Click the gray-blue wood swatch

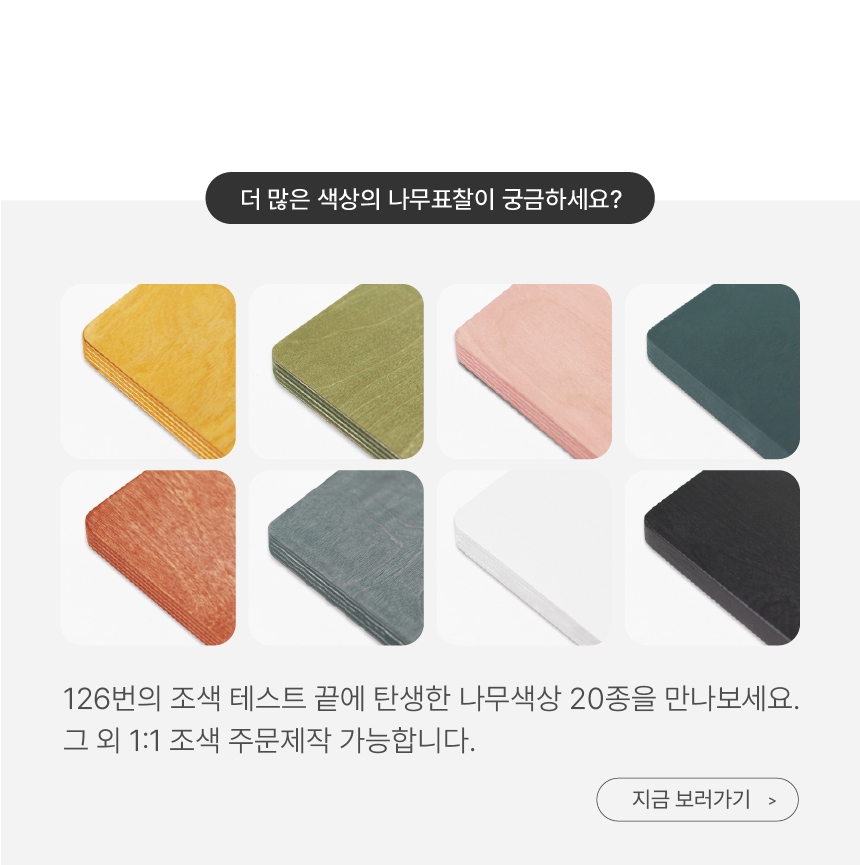tap(336, 558)
